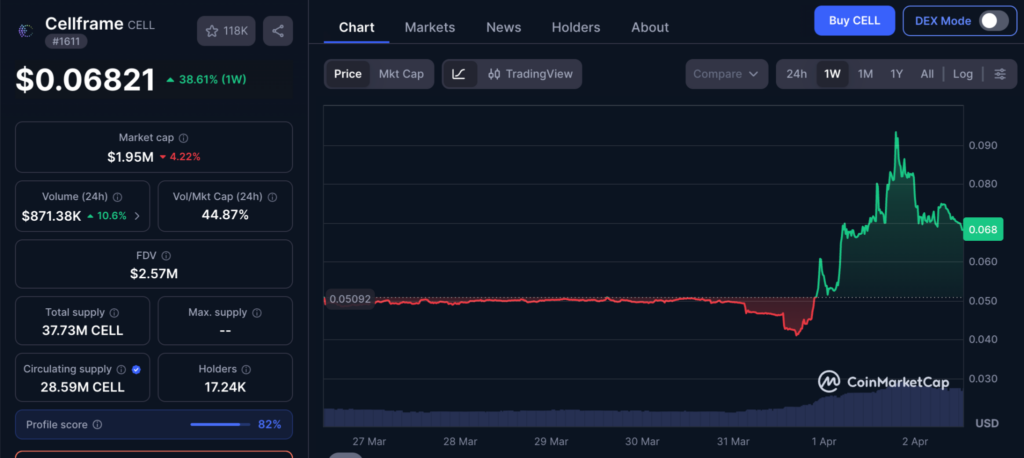Add Cellframe to watchlist via star button
The height and width of the screenshot is (458, 1024).
point(226,31)
